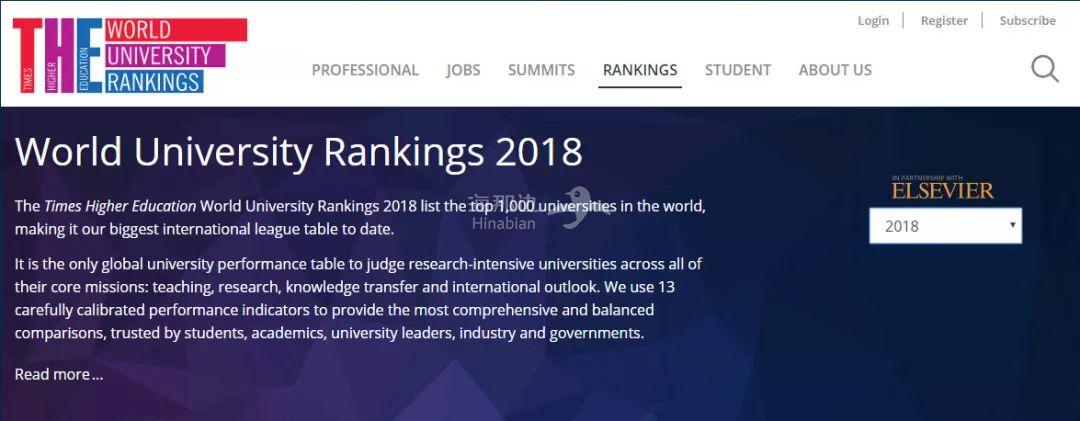Click the italic Times Higher Education text

click(120, 207)
